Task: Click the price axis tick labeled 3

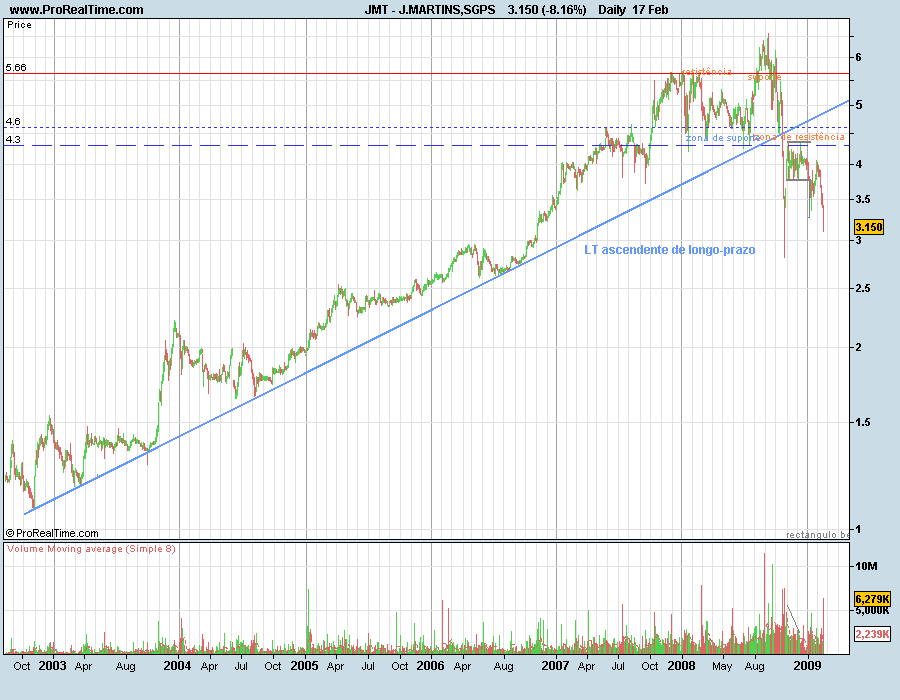Action: click(x=858, y=240)
